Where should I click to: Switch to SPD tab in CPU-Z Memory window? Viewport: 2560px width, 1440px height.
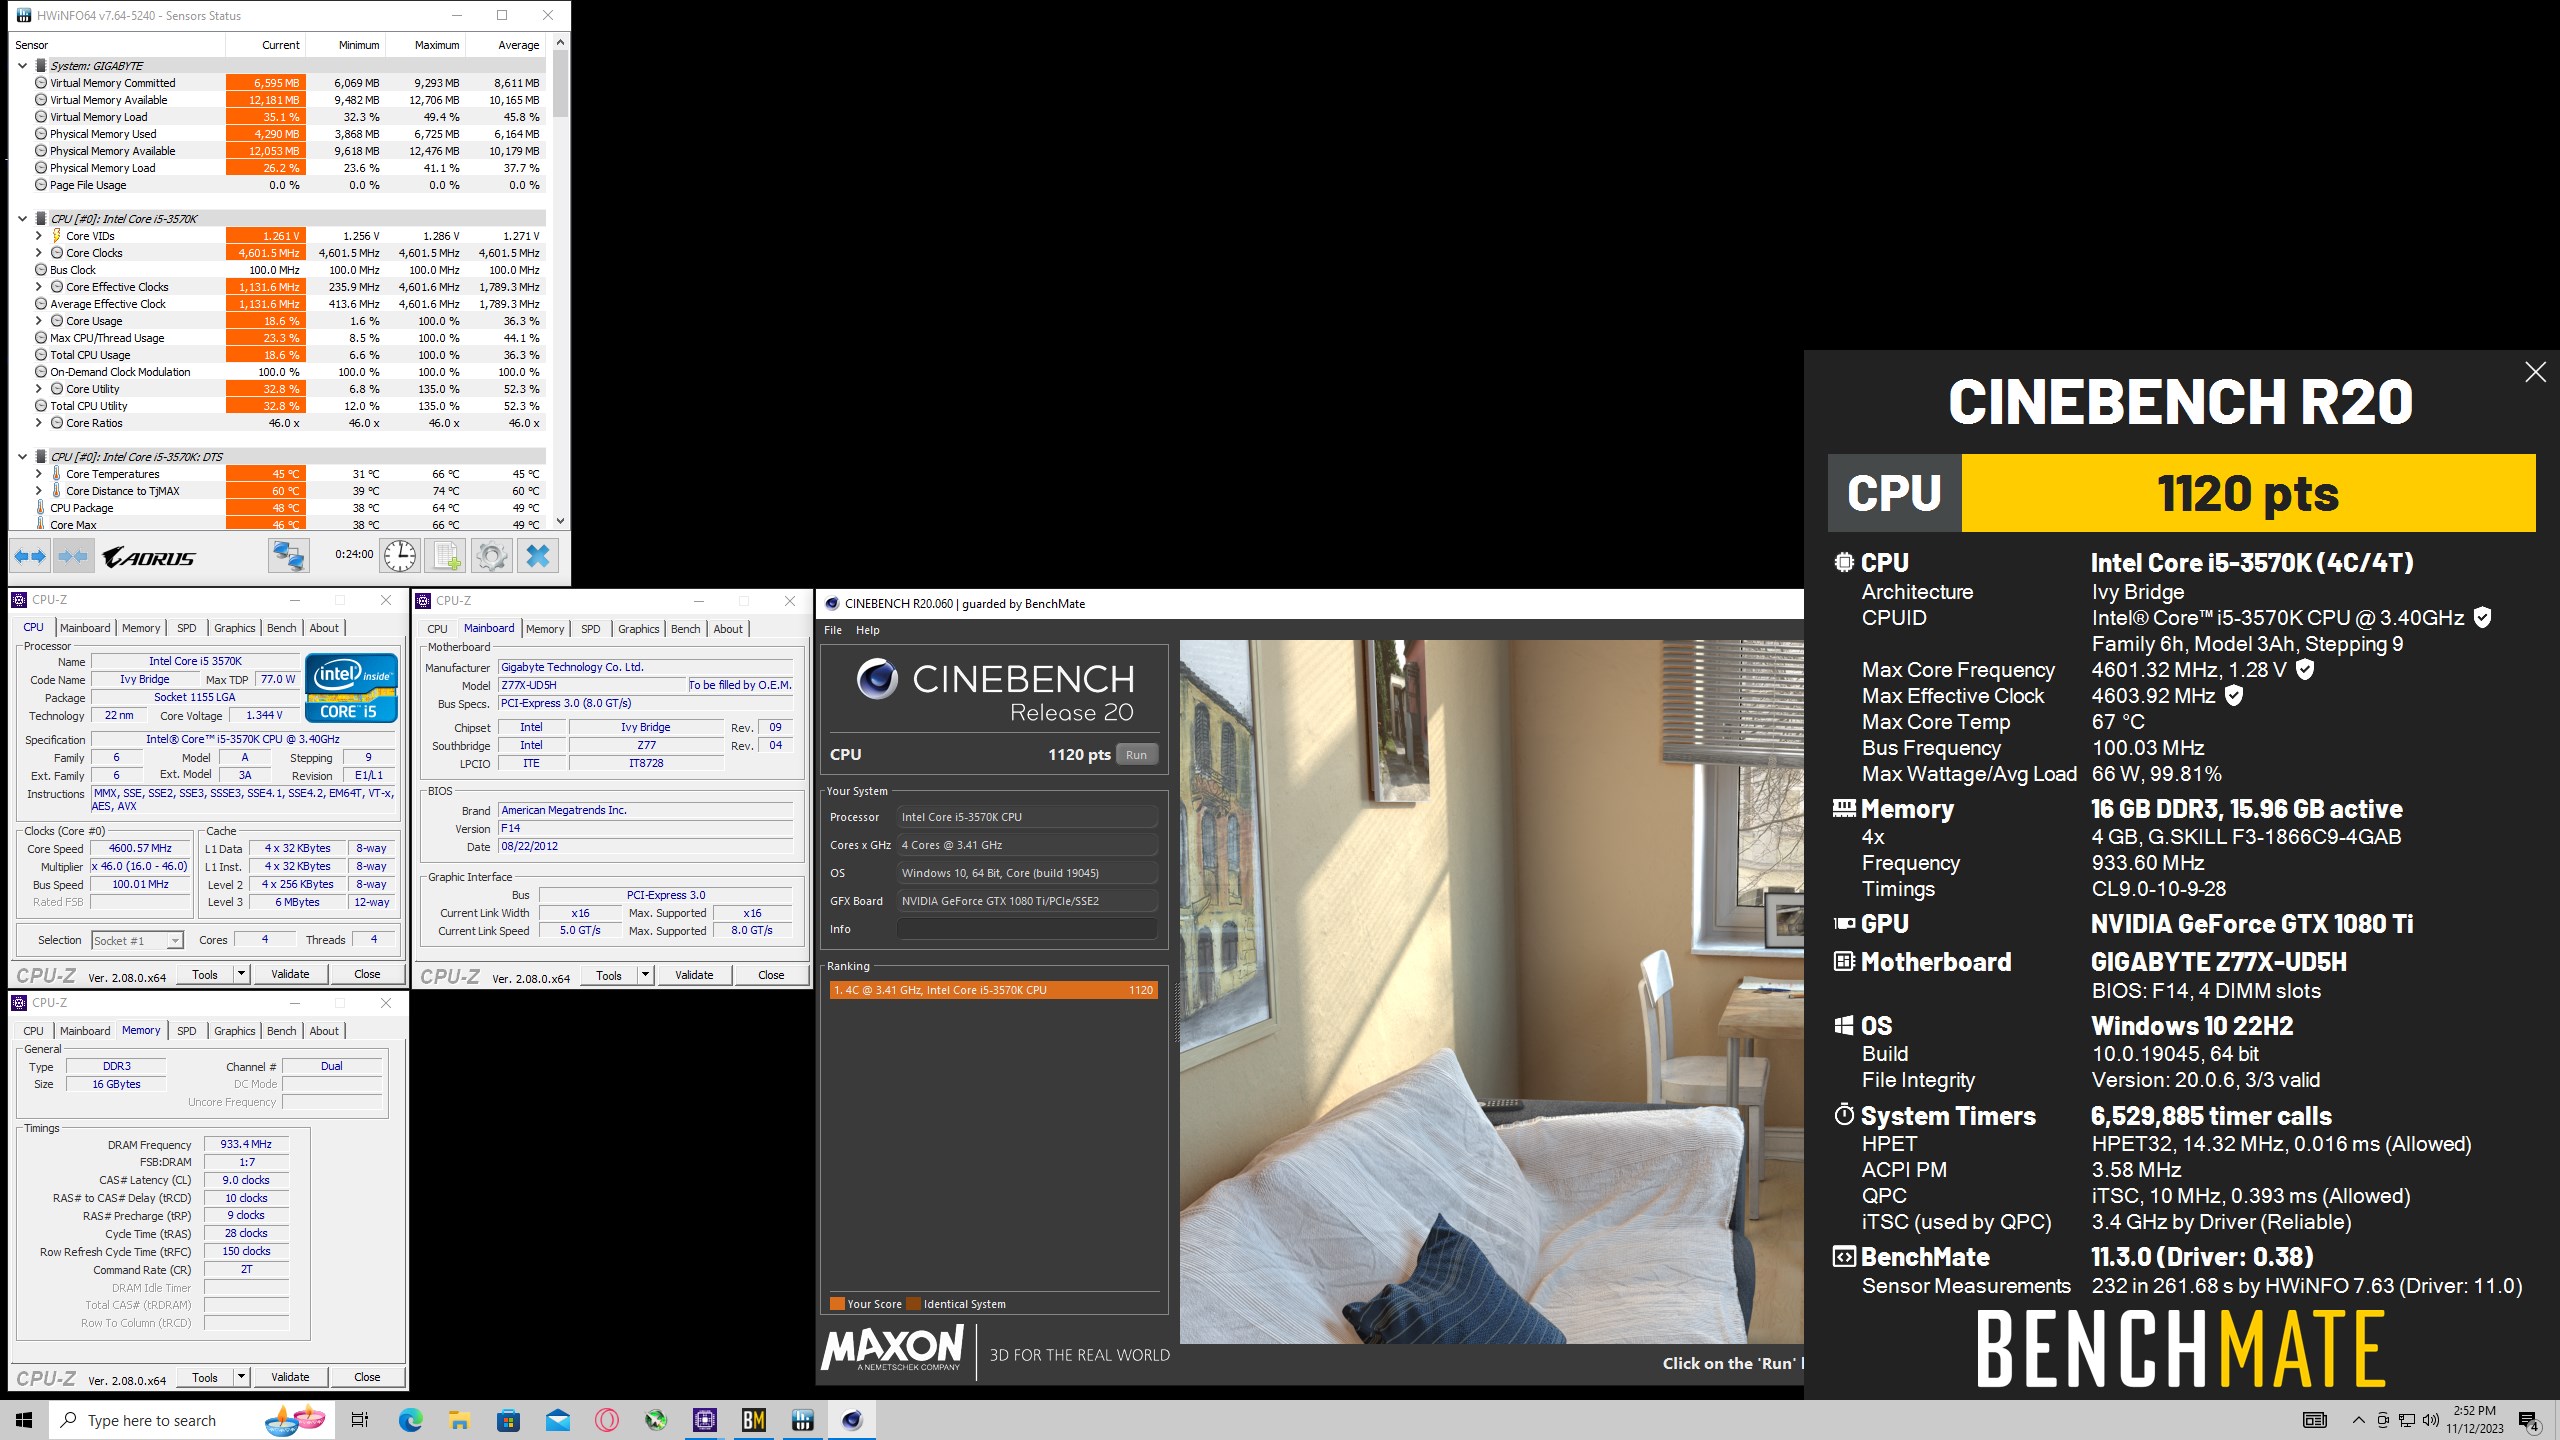[187, 1031]
